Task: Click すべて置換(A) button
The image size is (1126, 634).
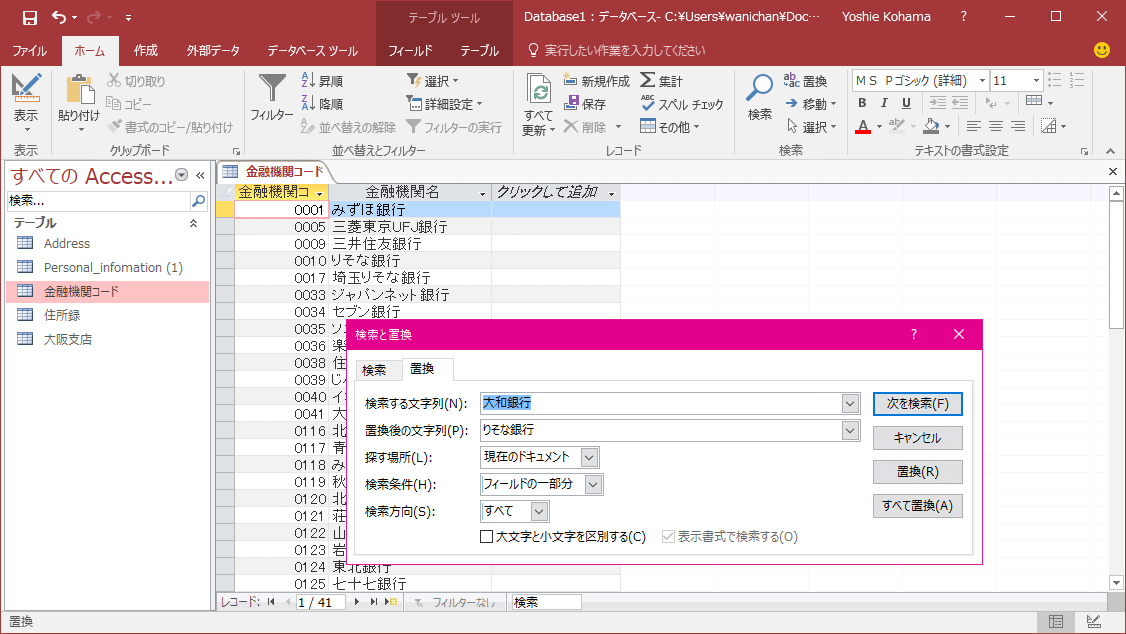Action: (917, 505)
